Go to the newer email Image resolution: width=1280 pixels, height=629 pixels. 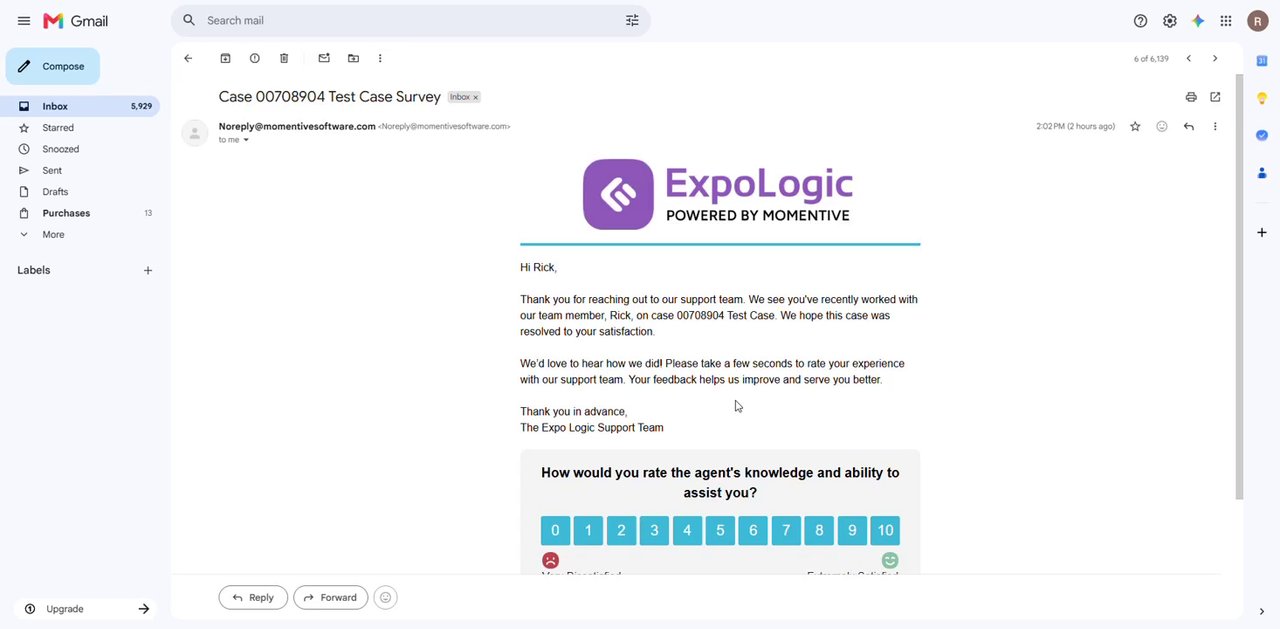(1189, 58)
